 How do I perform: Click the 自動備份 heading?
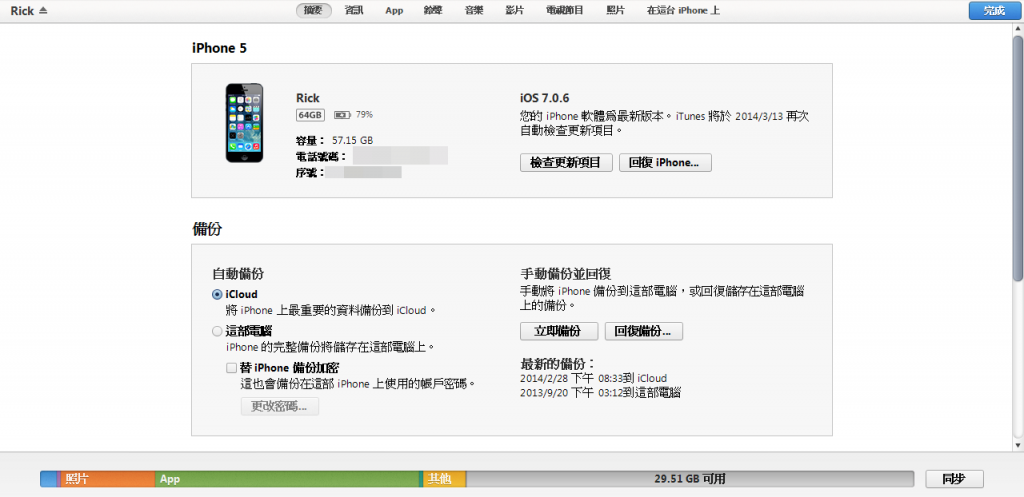(x=238, y=274)
